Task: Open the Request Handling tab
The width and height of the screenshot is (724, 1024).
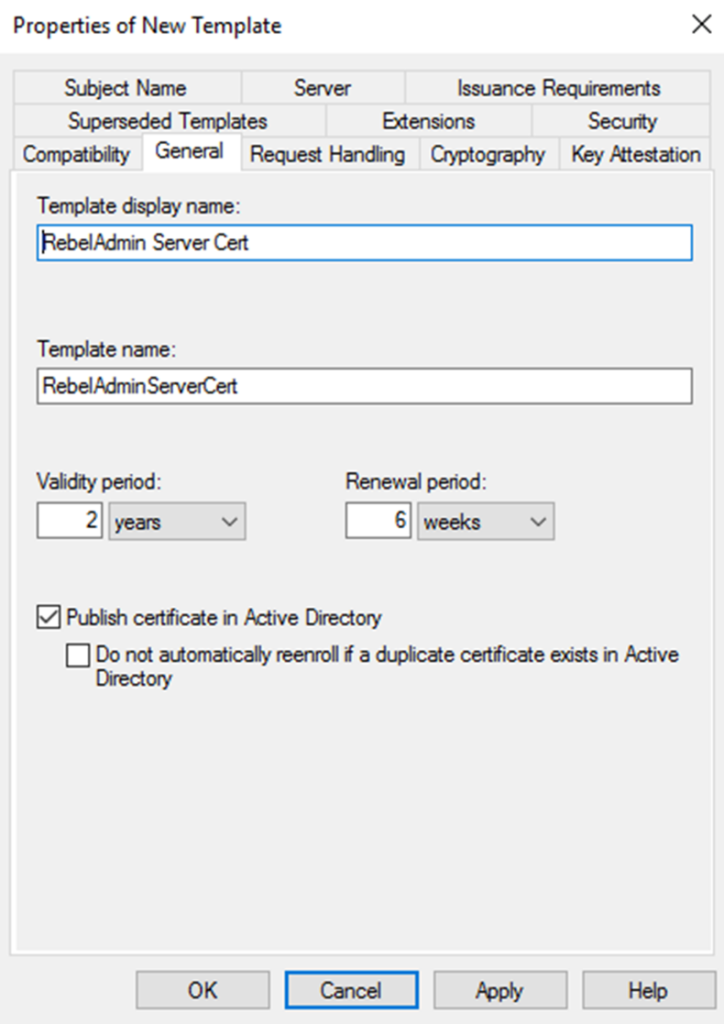Action: (x=327, y=154)
